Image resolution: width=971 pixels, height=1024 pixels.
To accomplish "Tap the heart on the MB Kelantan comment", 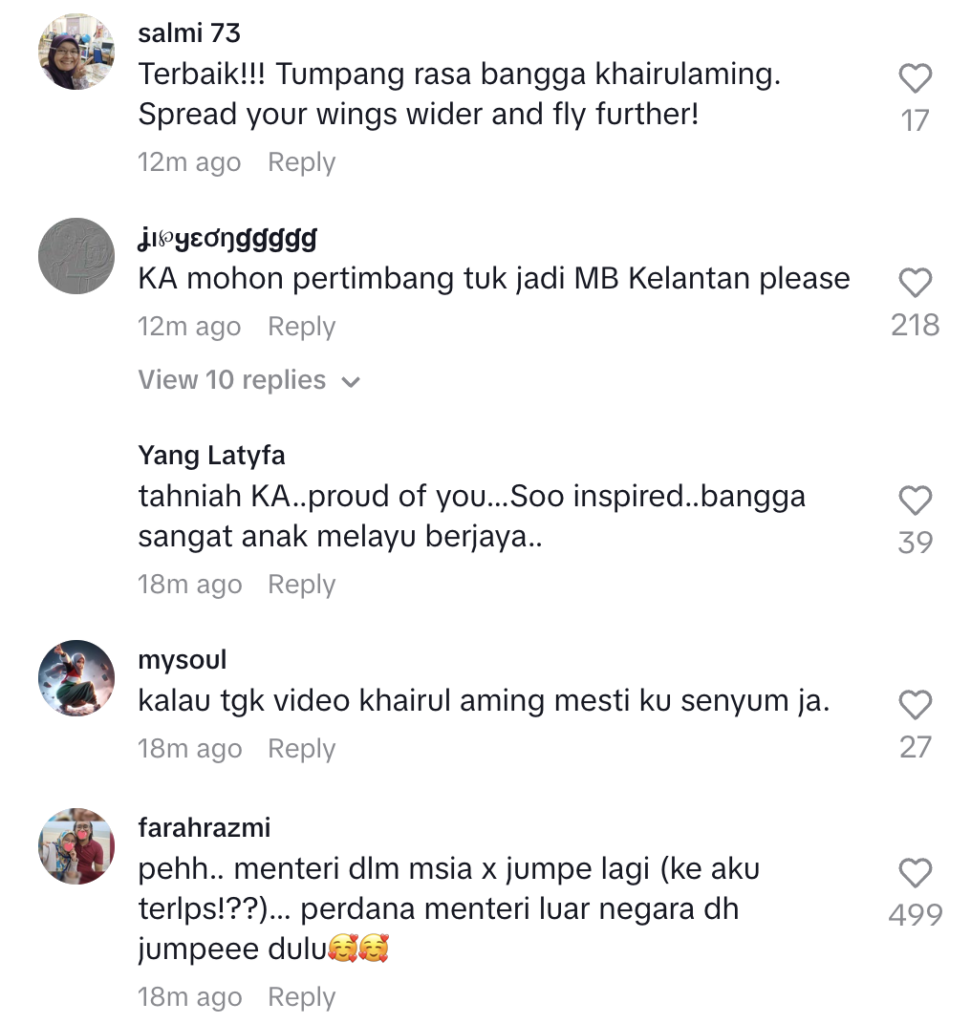I will [x=915, y=283].
